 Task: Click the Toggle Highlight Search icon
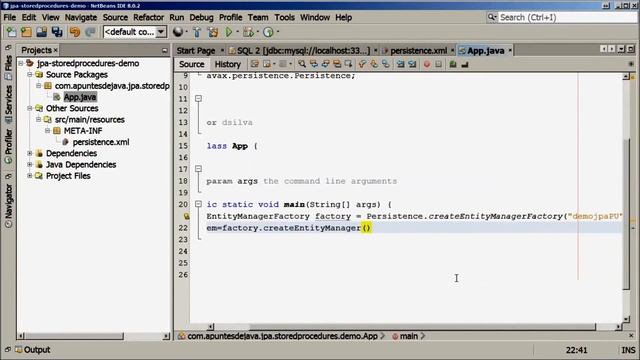[x=337, y=64]
